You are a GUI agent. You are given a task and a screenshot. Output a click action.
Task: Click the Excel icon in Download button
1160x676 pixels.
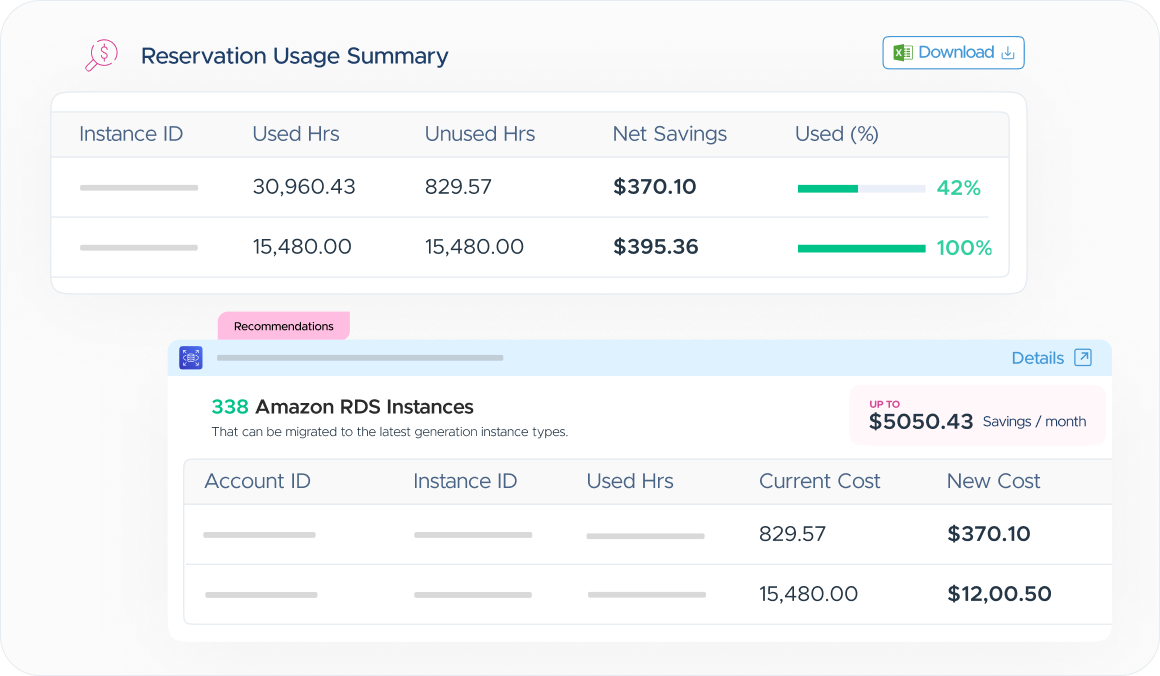tap(903, 53)
